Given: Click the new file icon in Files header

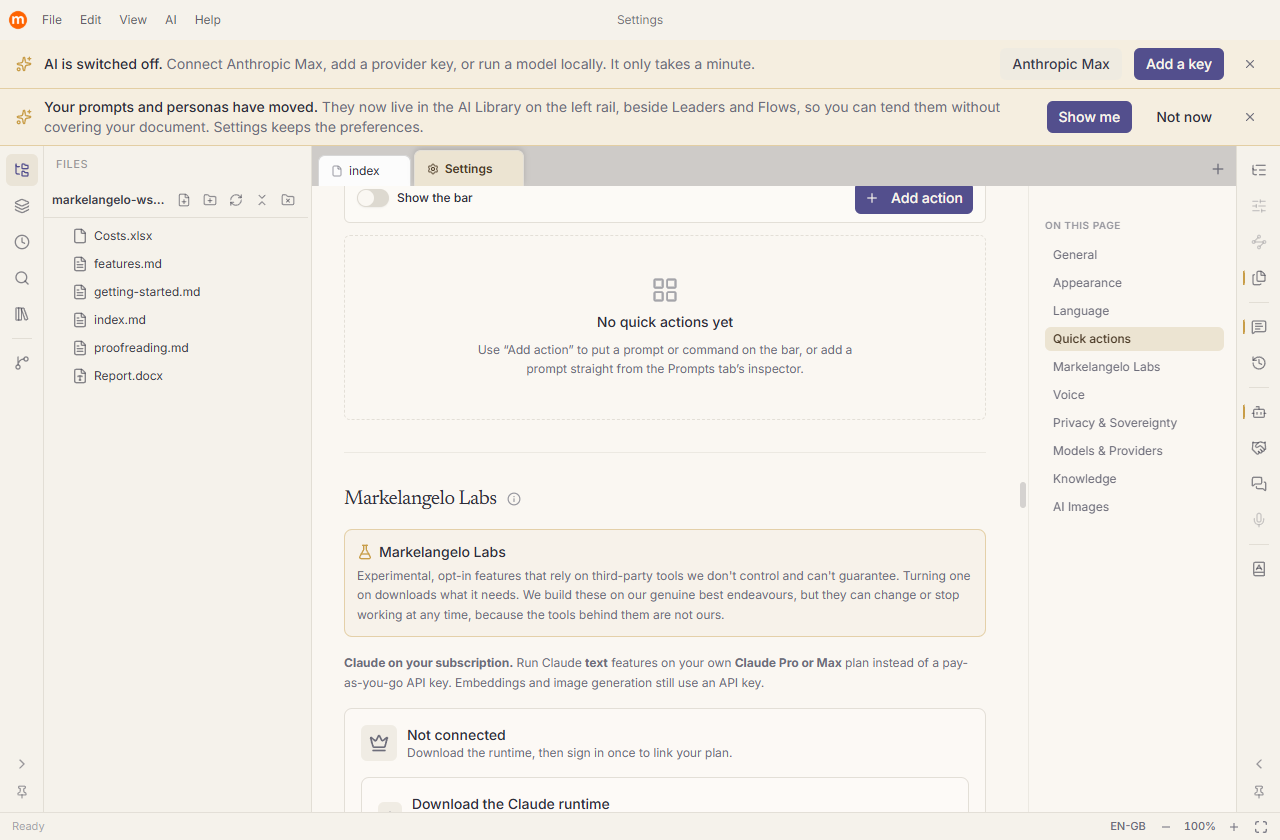Looking at the screenshot, I should pyautogui.click(x=184, y=200).
